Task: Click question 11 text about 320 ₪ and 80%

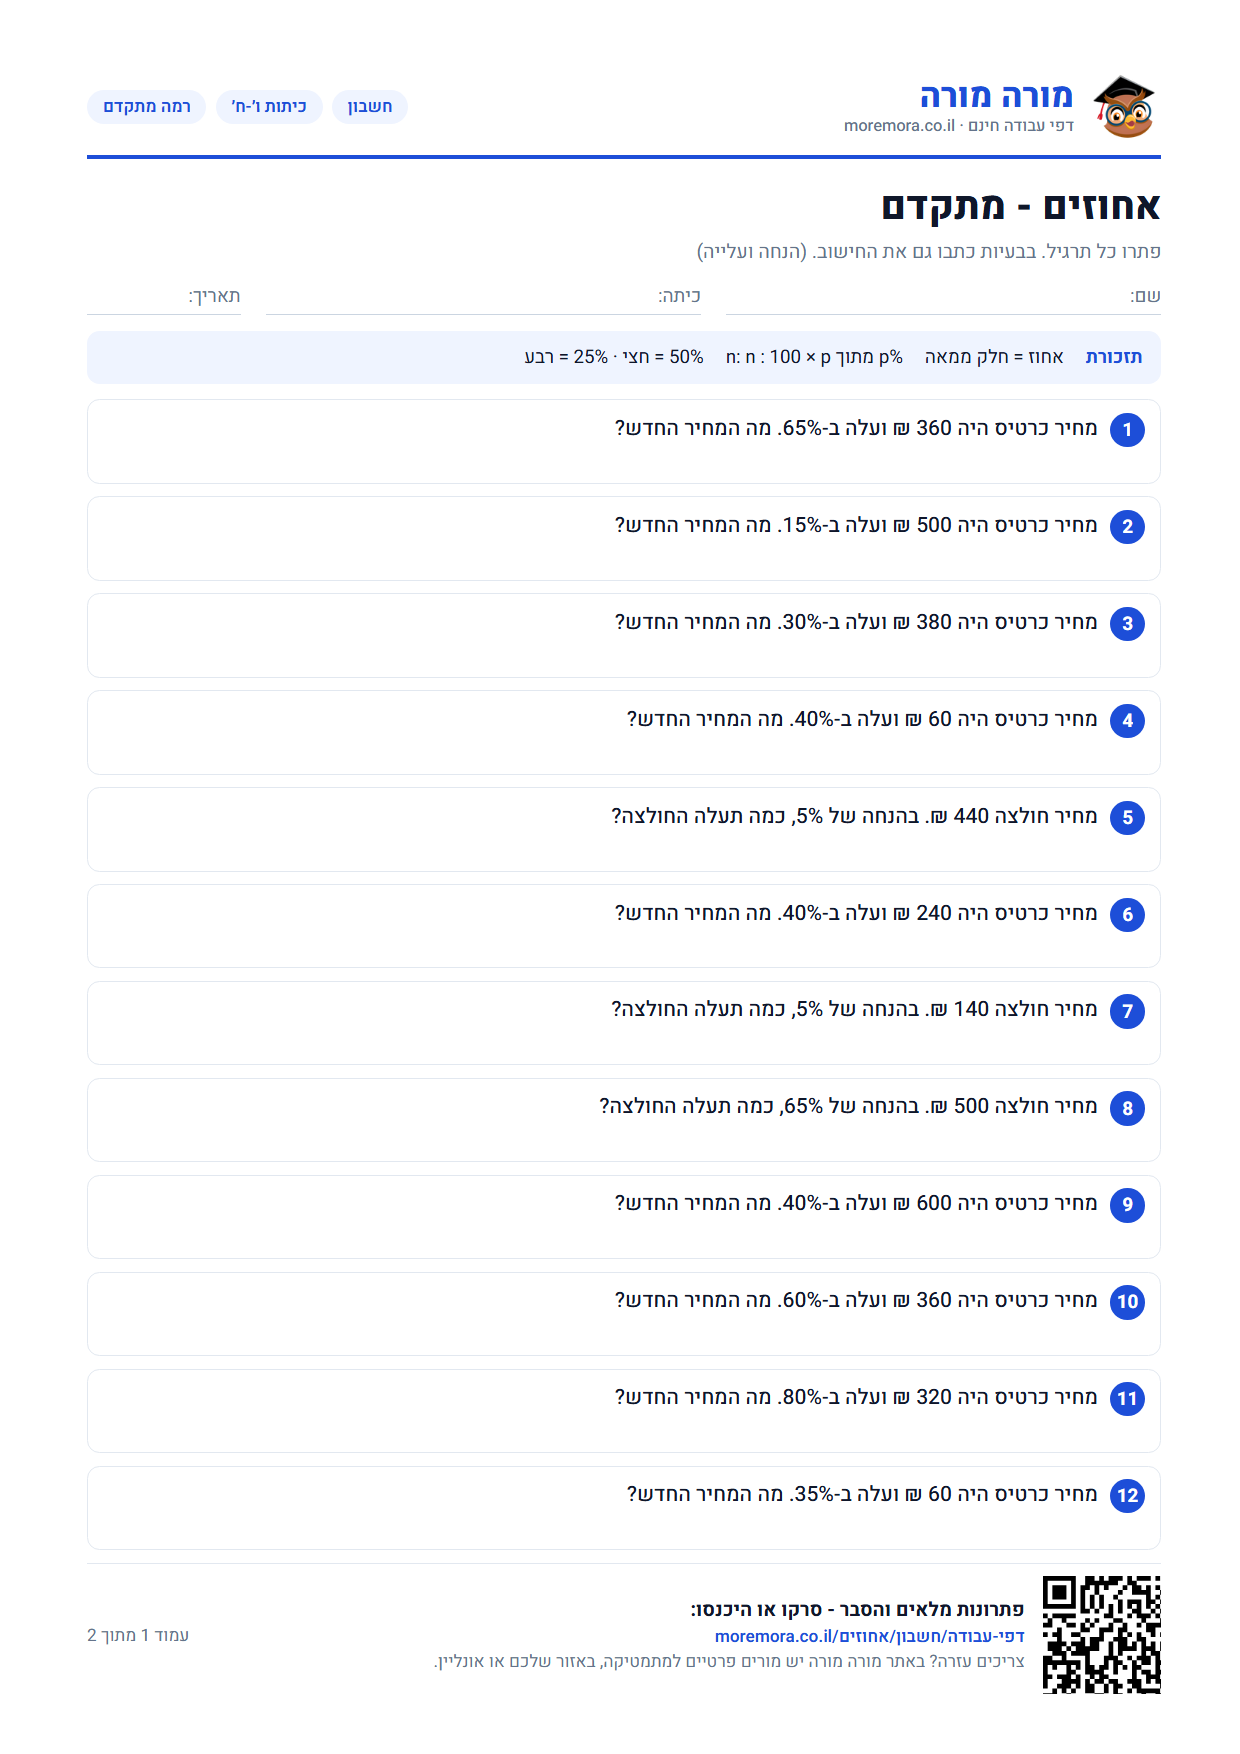Action: click(x=856, y=1398)
